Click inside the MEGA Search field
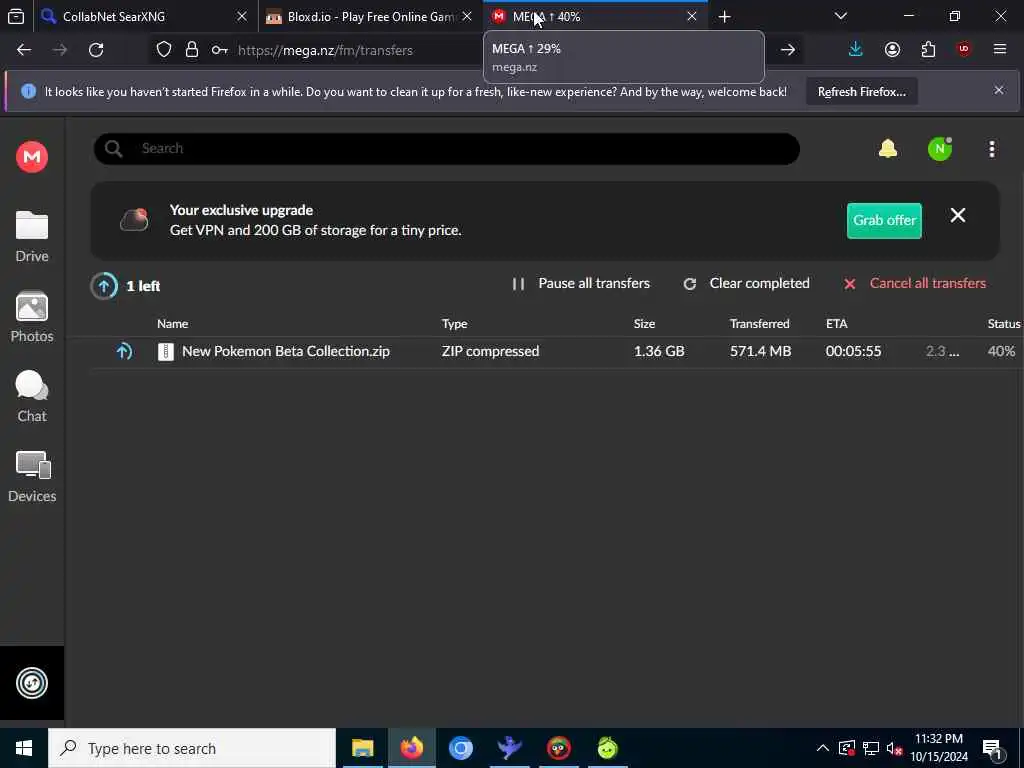Image resolution: width=1024 pixels, height=768 pixels. click(x=447, y=149)
